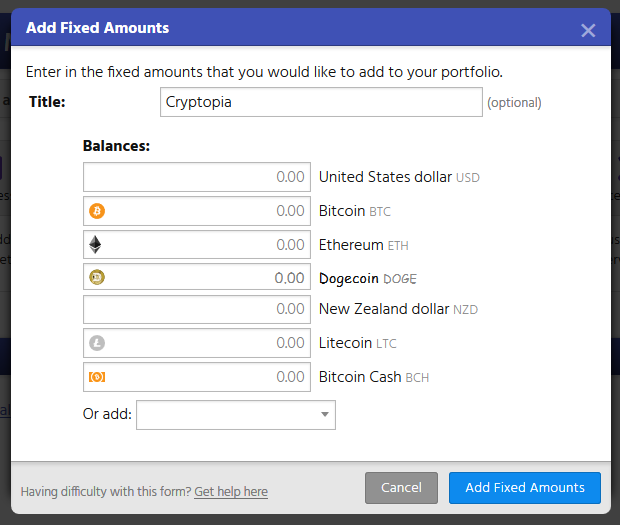Viewport: 620px width, 525px height.
Task: Click the Litecoin icon
Action: coord(97,343)
